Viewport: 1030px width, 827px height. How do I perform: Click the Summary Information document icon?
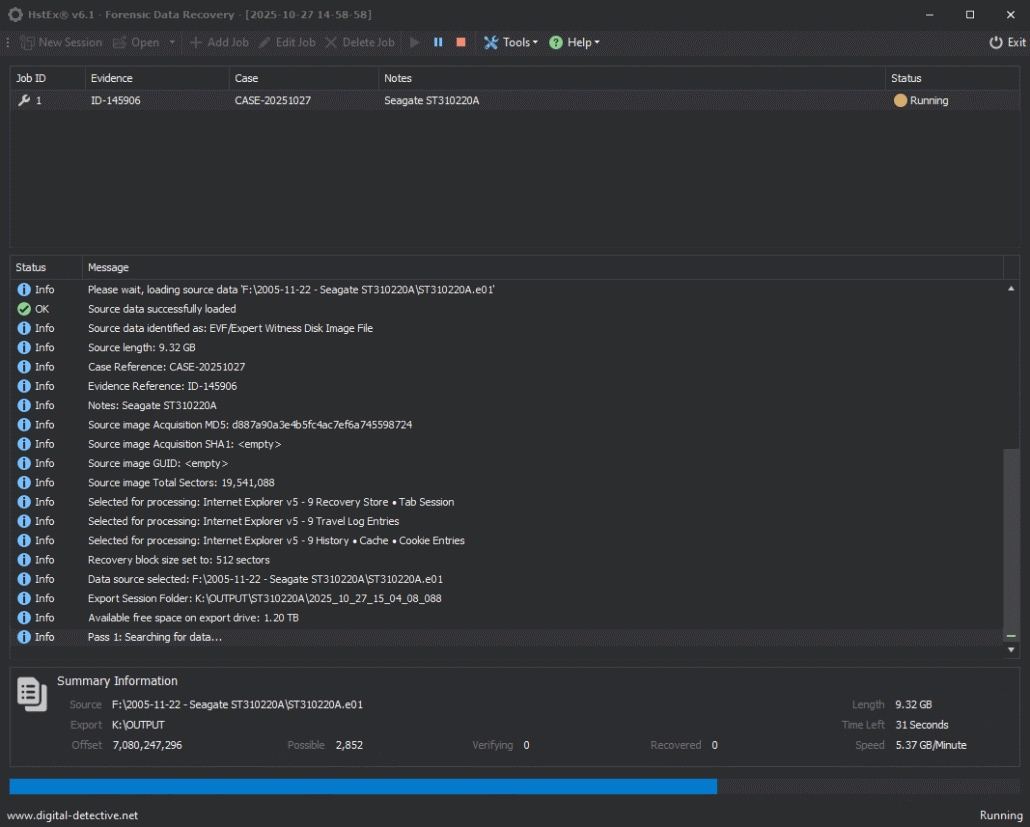(32, 693)
